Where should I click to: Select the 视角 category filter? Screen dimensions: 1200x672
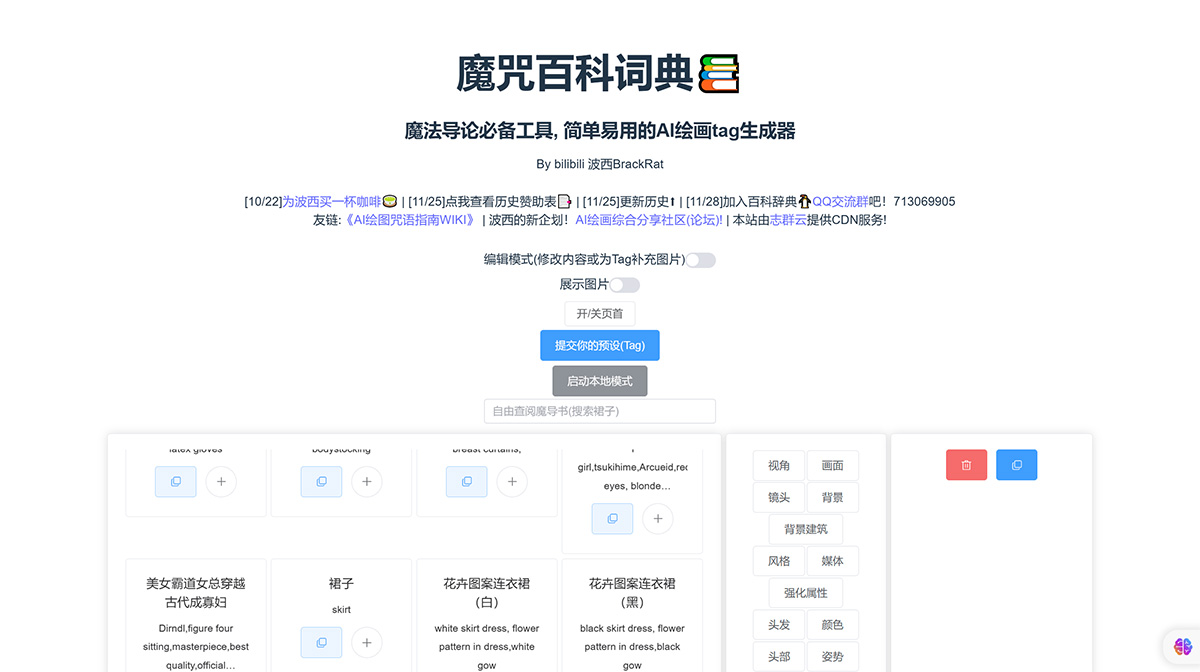[778, 465]
